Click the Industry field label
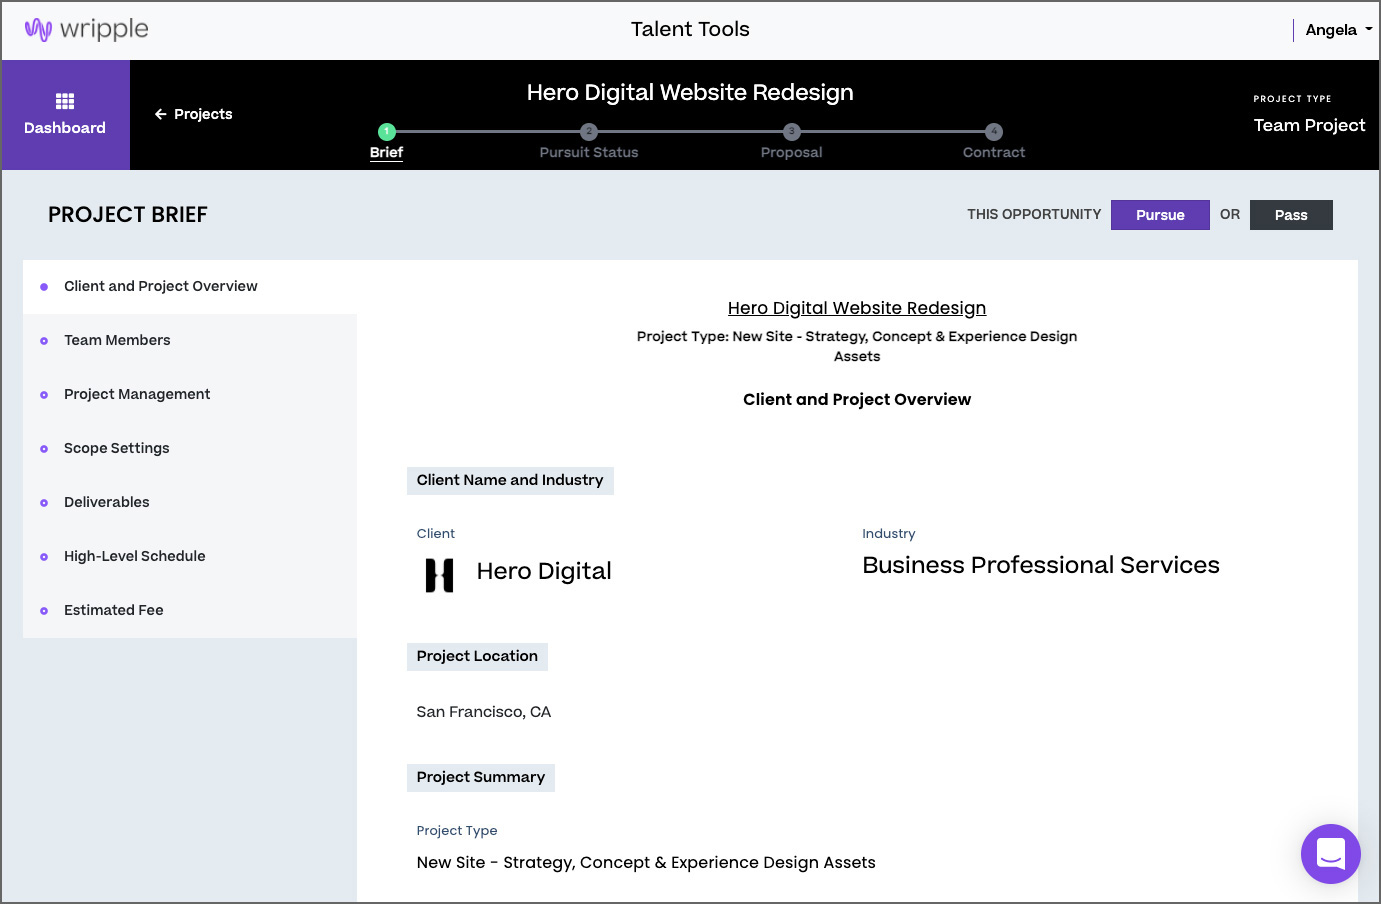 click(889, 534)
